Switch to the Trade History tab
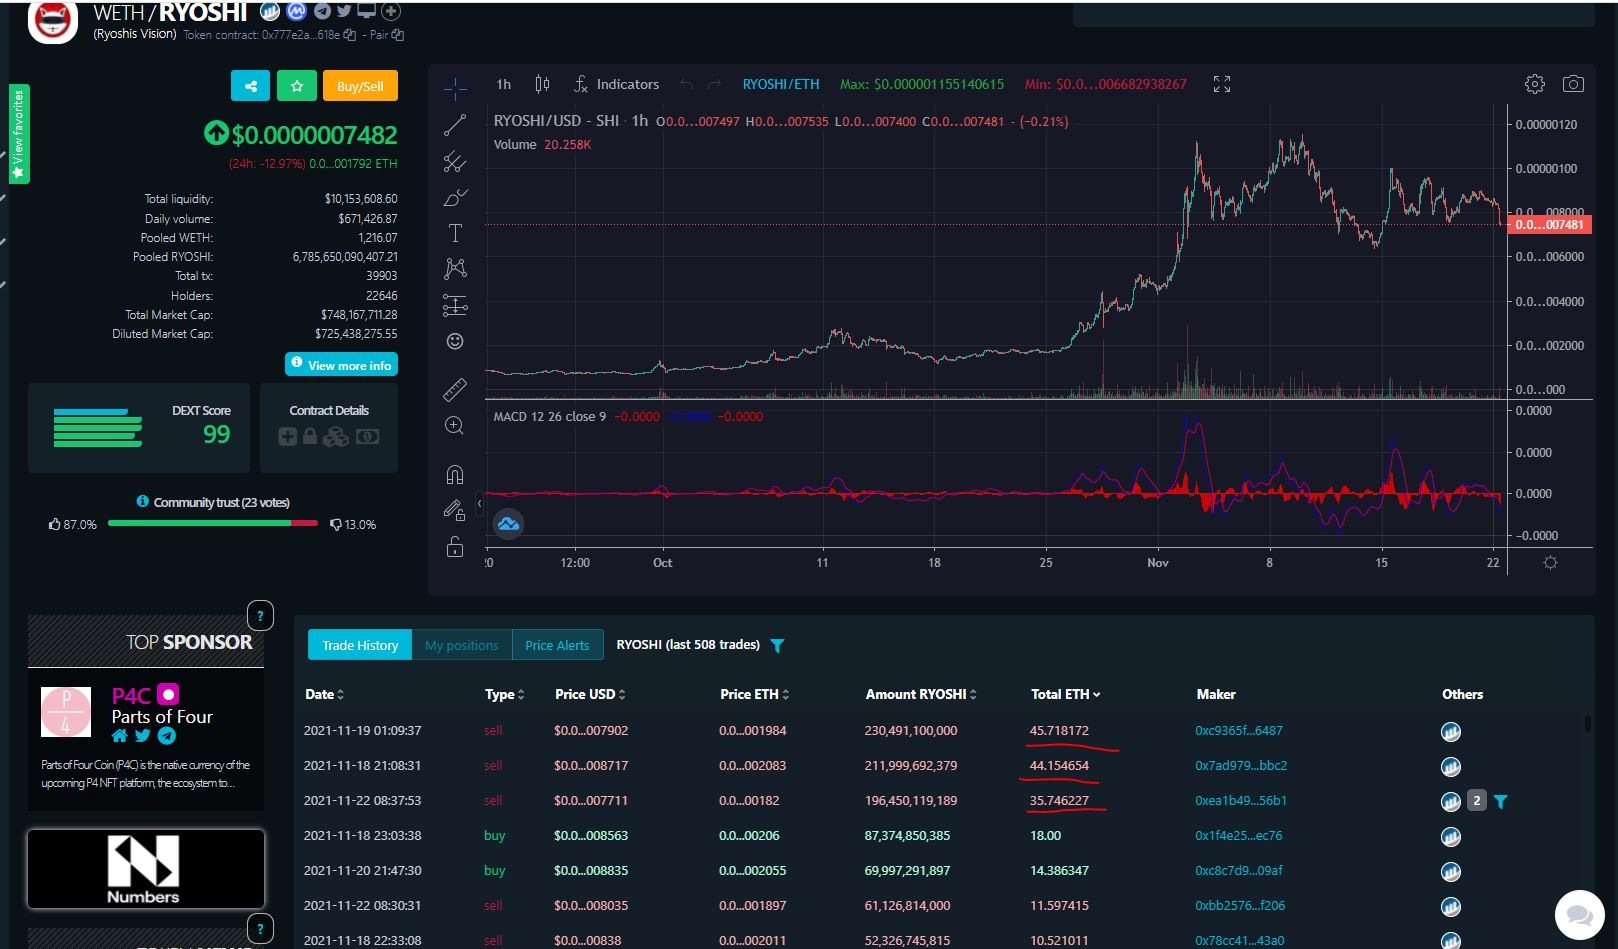 click(360, 645)
